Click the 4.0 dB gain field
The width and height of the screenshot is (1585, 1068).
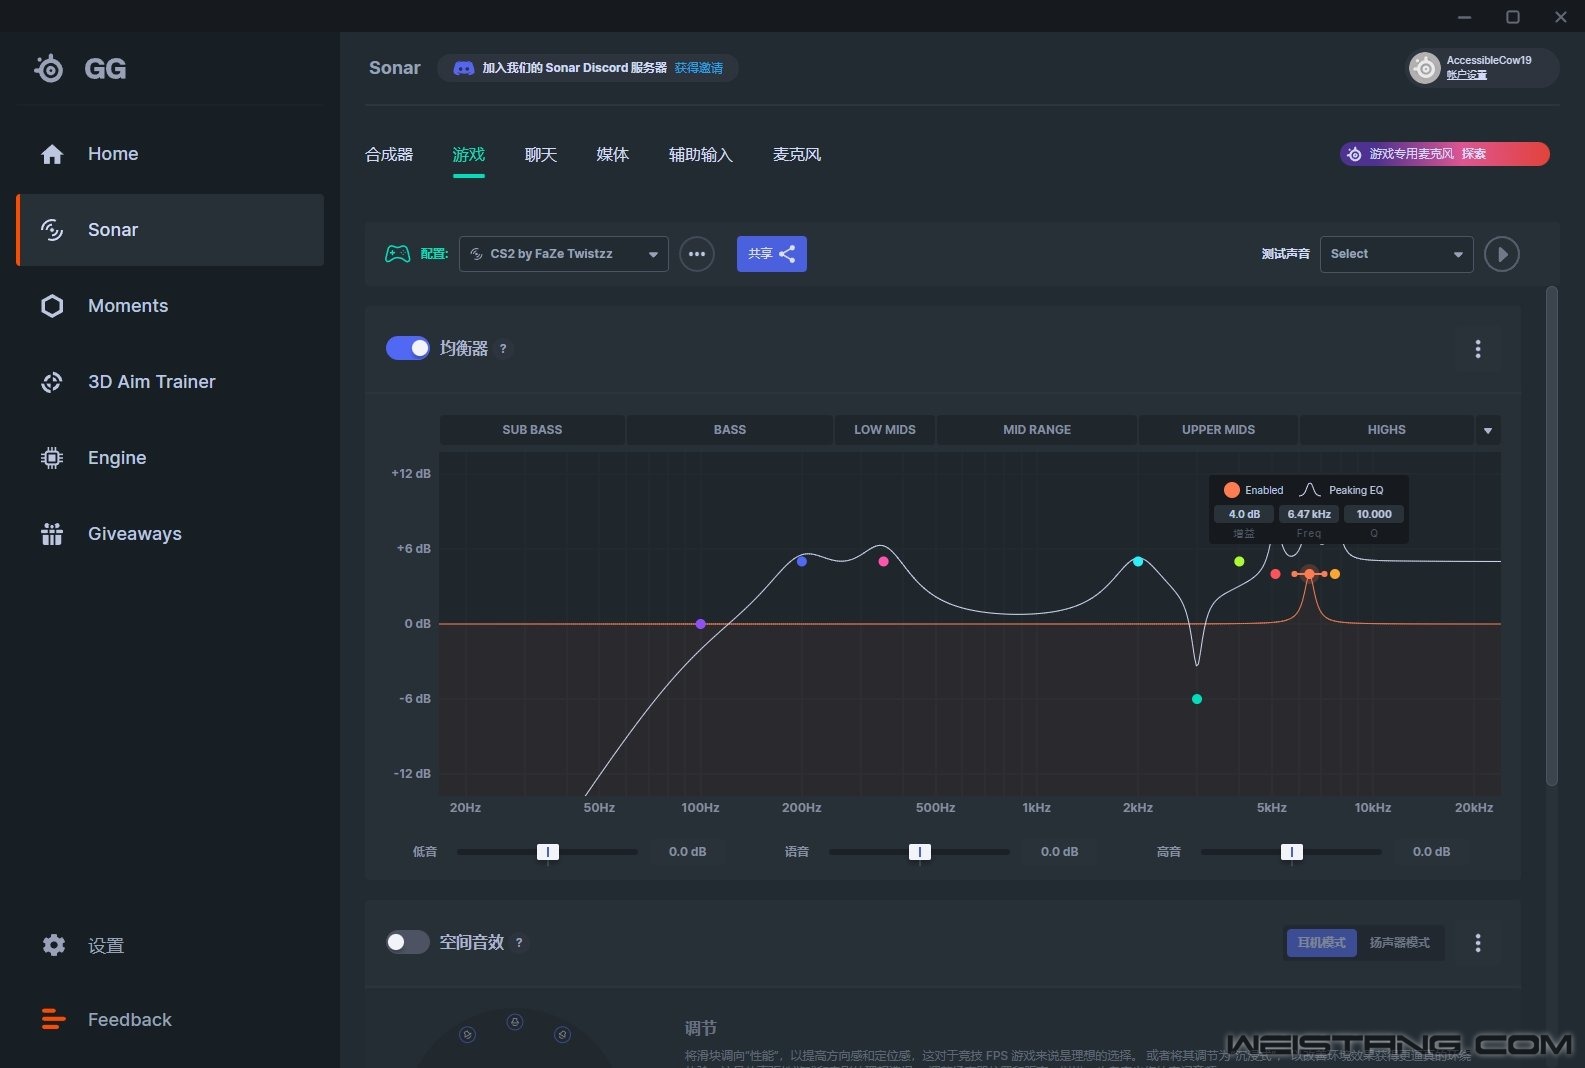pyautogui.click(x=1244, y=514)
